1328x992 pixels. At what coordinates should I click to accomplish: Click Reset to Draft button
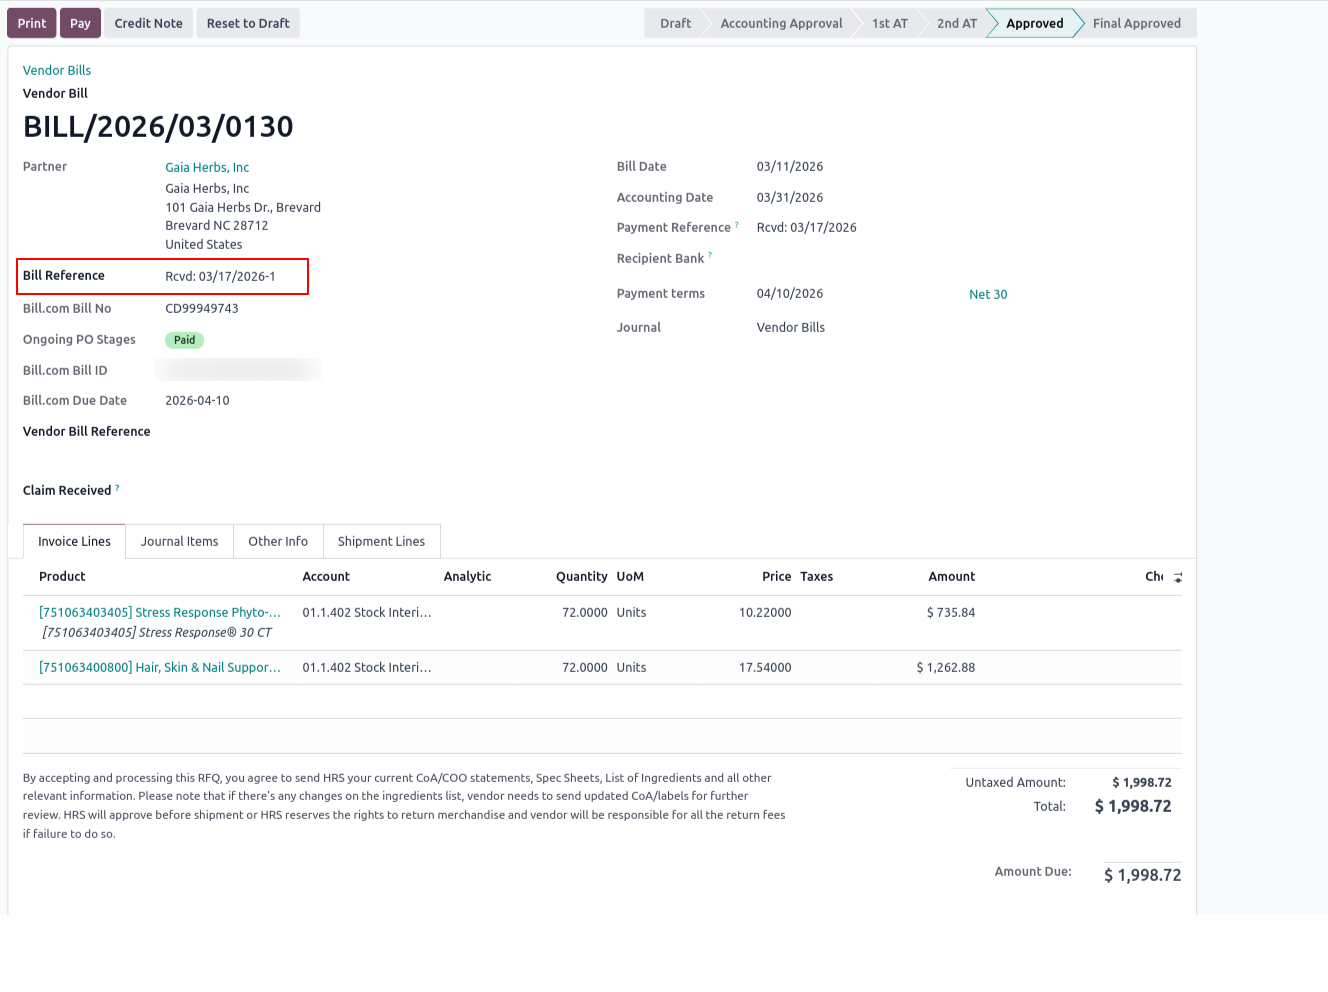click(x=248, y=23)
